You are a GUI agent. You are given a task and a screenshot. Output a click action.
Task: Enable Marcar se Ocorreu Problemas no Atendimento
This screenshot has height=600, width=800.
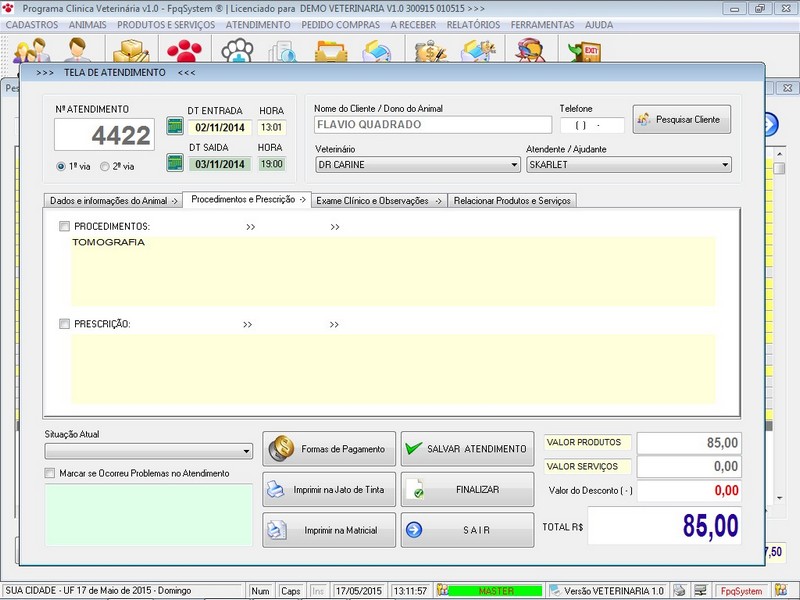pos(51,473)
